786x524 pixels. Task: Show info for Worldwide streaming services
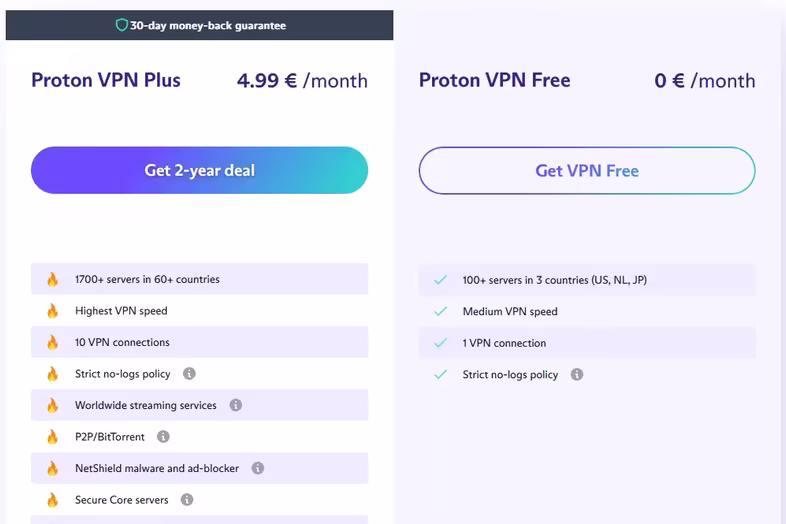pos(236,405)
